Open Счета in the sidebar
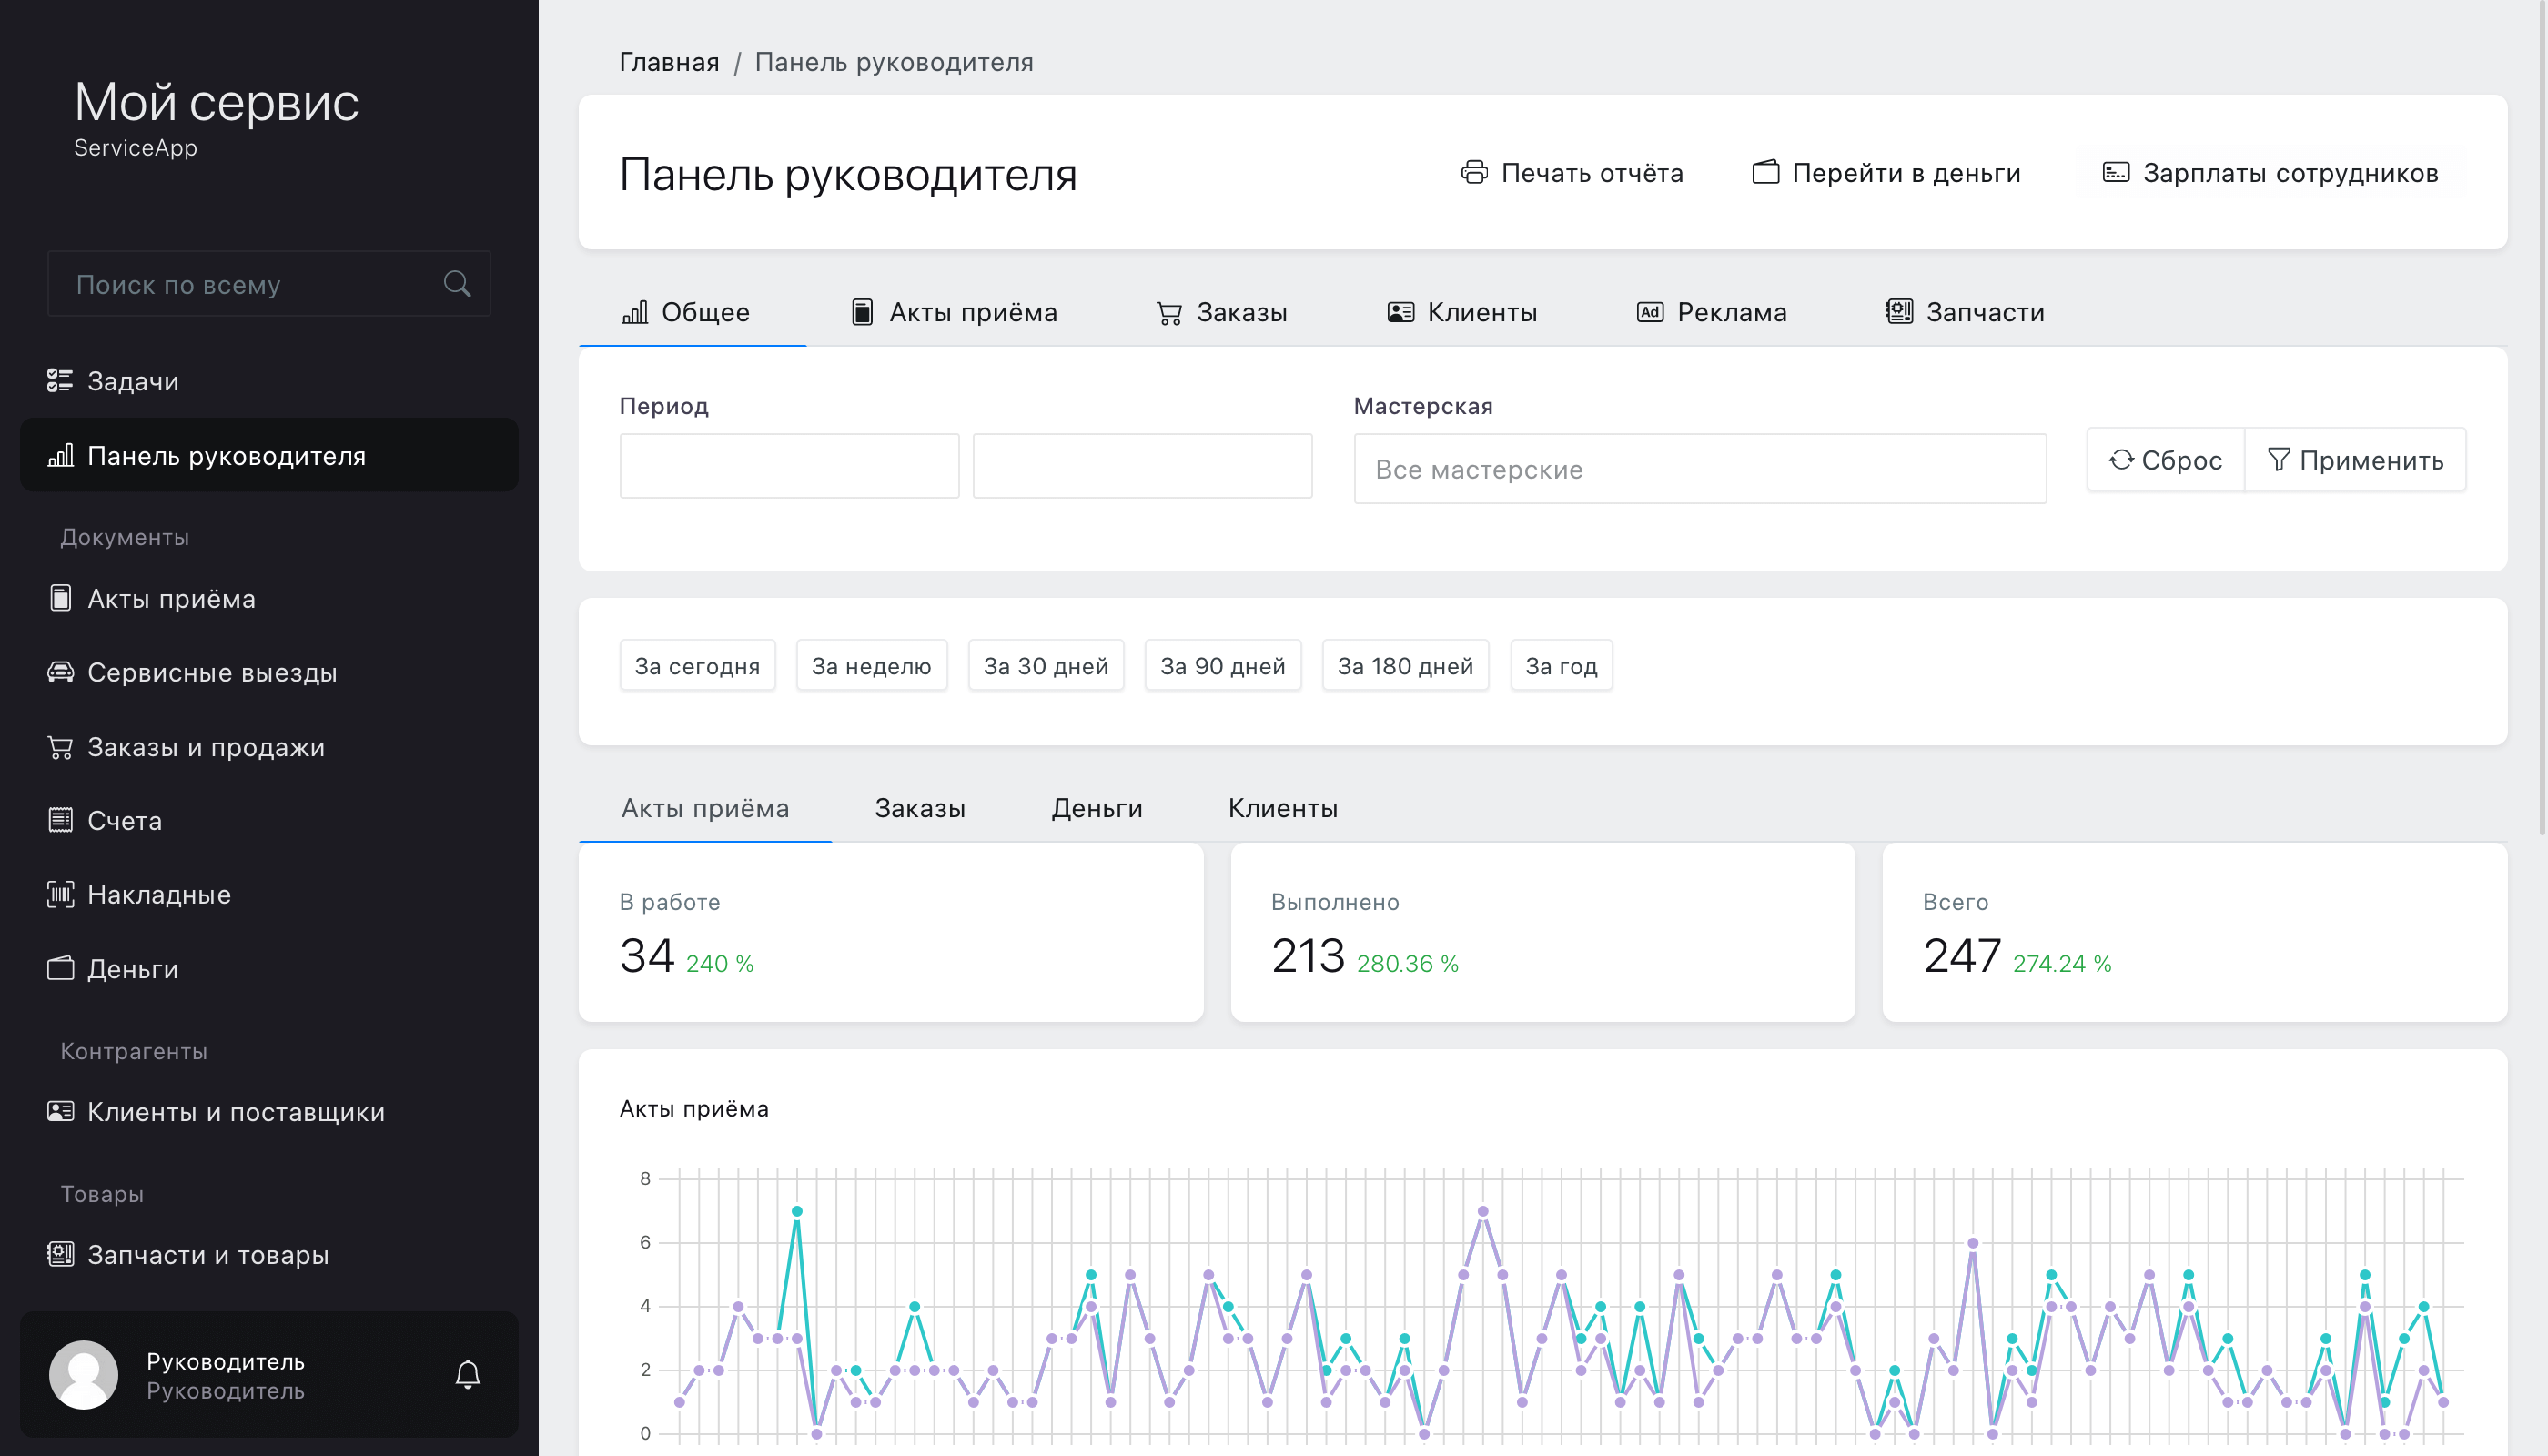The width and height of the screenshot is (2548, 1456). (269, 820)
